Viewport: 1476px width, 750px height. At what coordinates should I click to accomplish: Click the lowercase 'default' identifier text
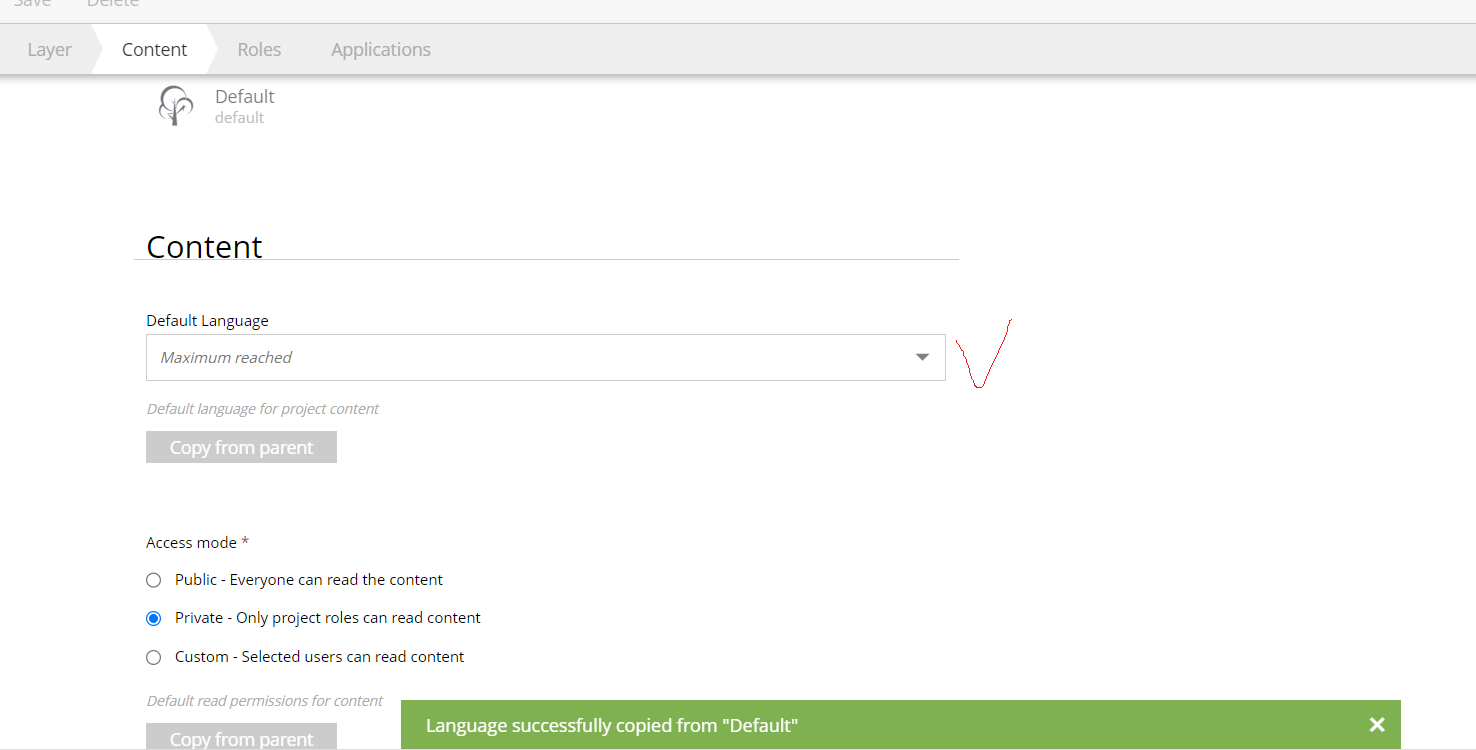[x=239, y=118]
